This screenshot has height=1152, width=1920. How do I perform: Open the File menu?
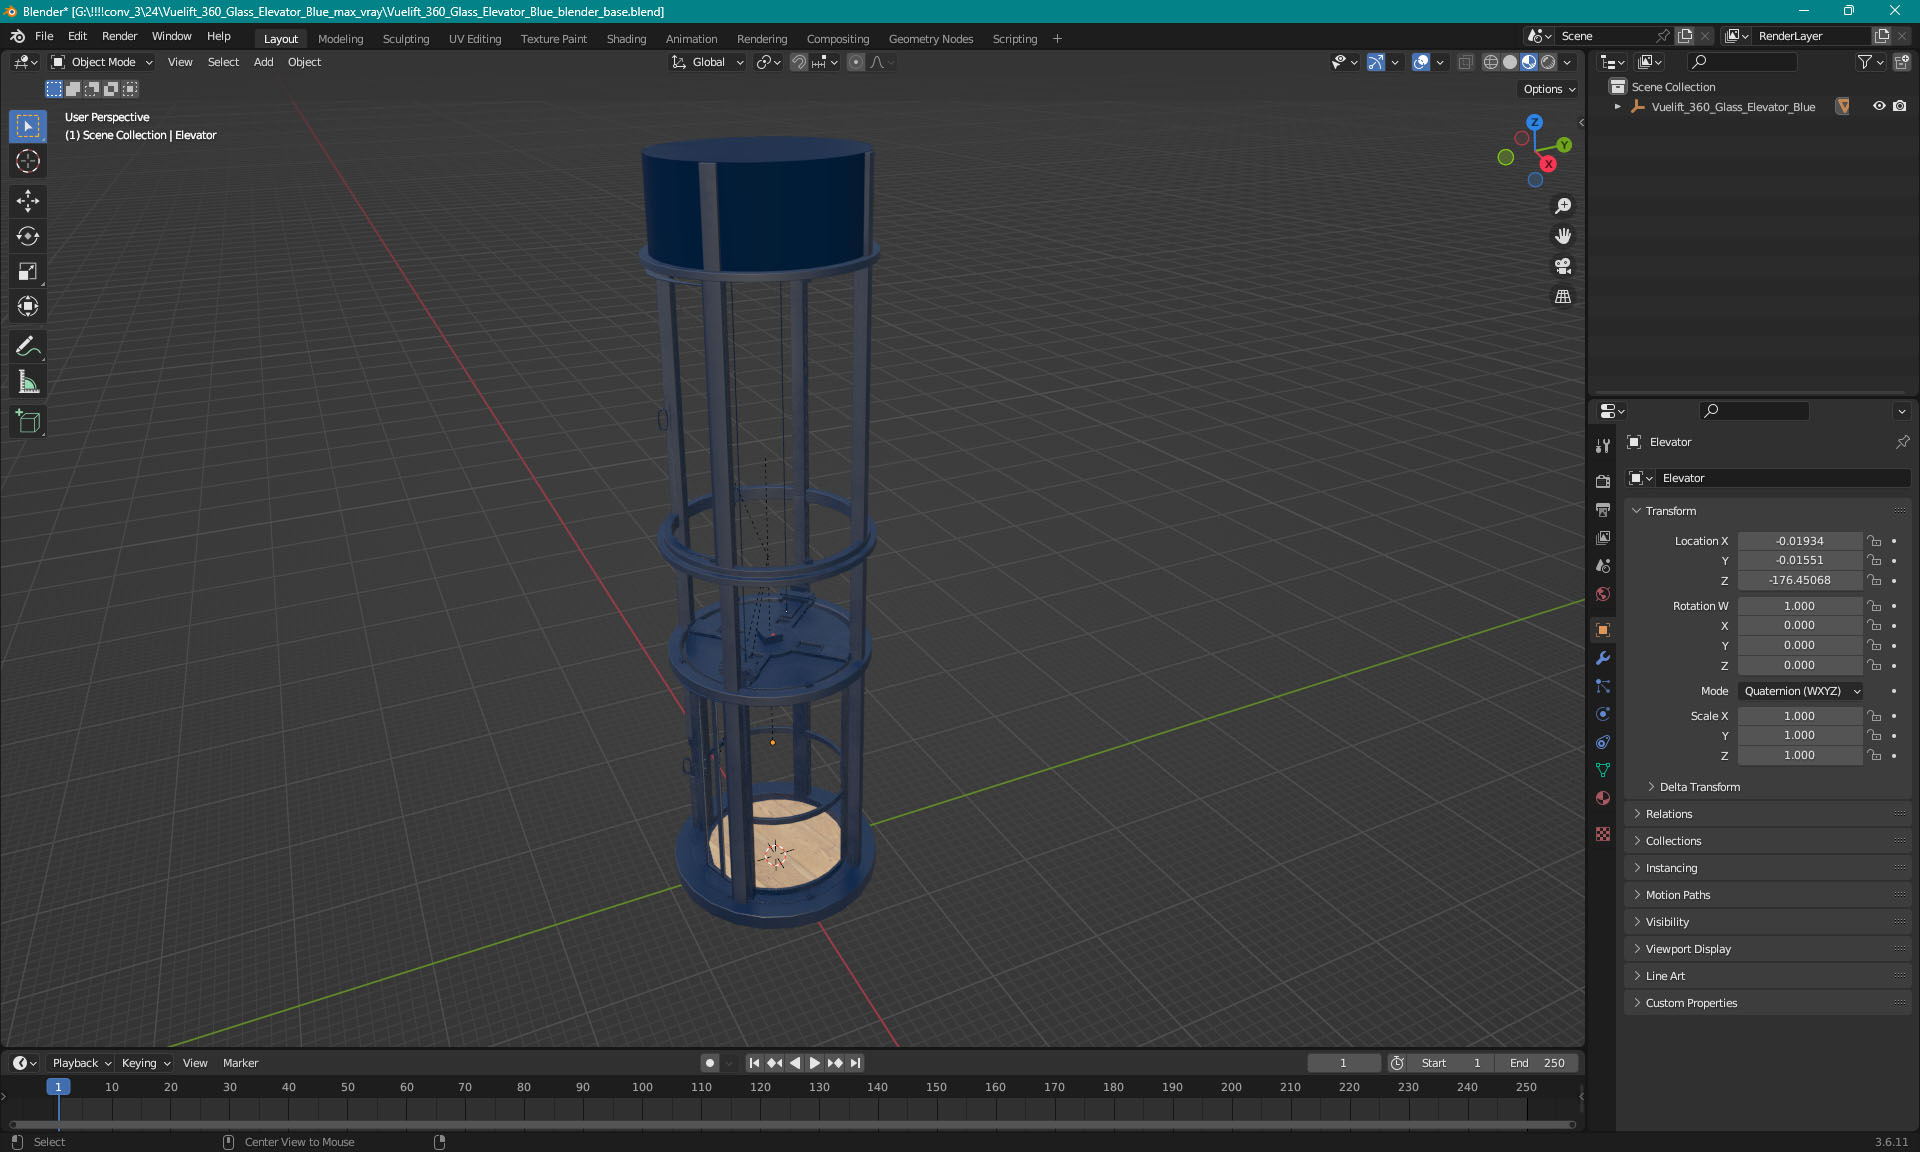[x=44, y=36]
